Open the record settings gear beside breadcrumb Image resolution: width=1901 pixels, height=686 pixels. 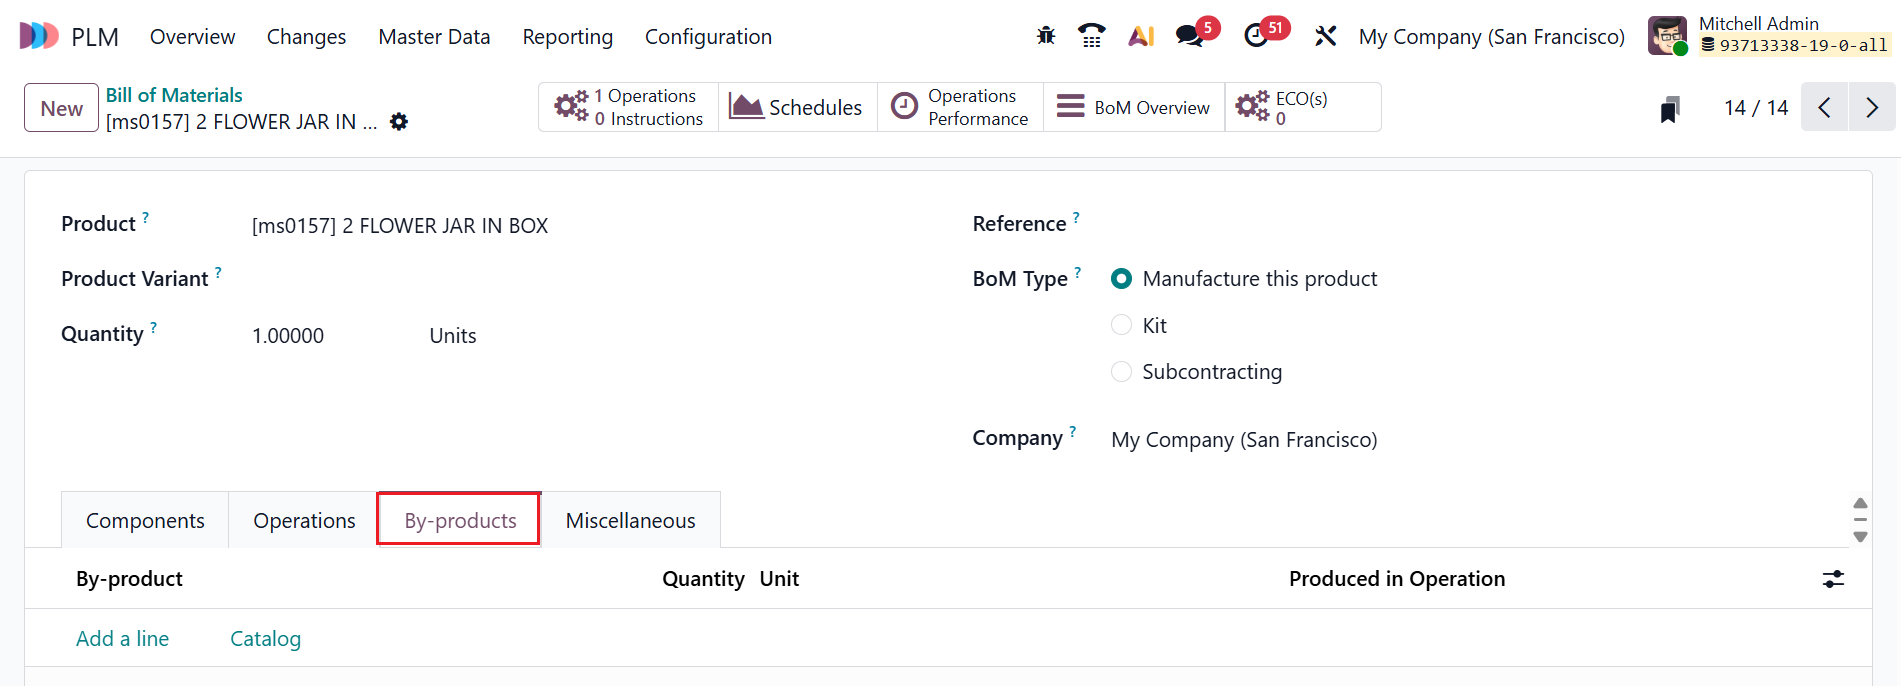(x=398, y=121)
